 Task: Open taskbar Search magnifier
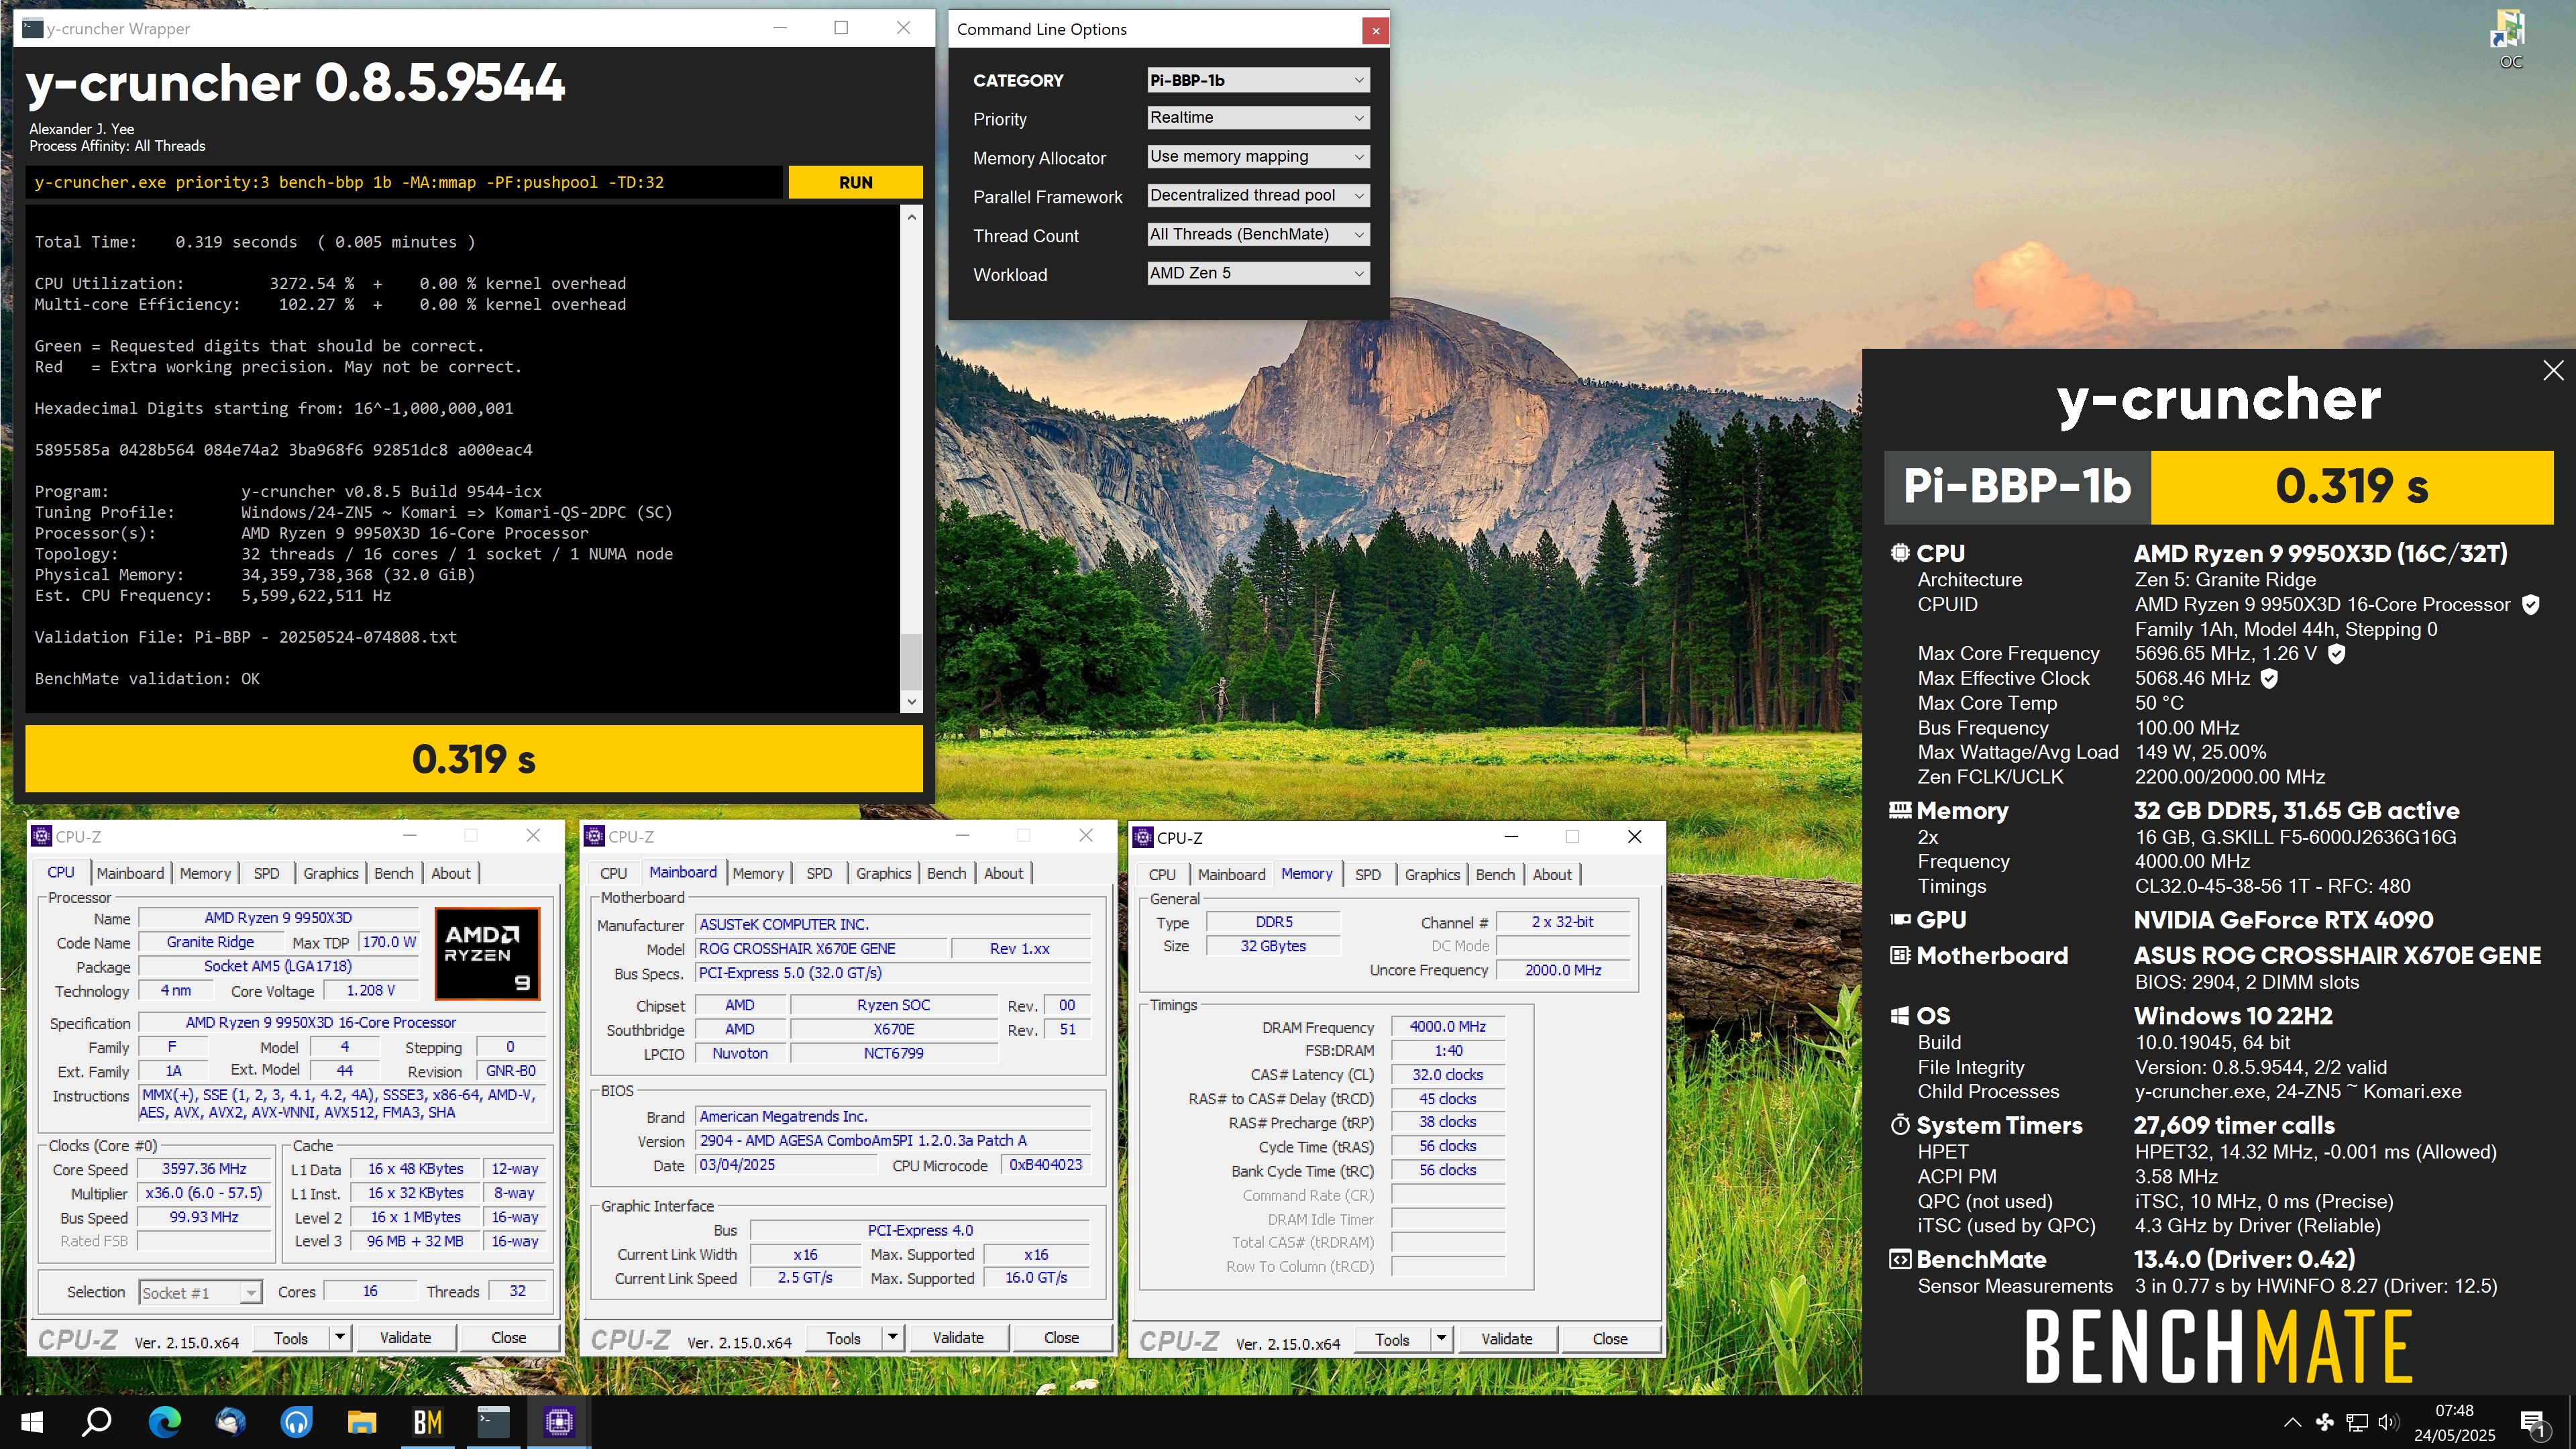(x=96, y=1421)
